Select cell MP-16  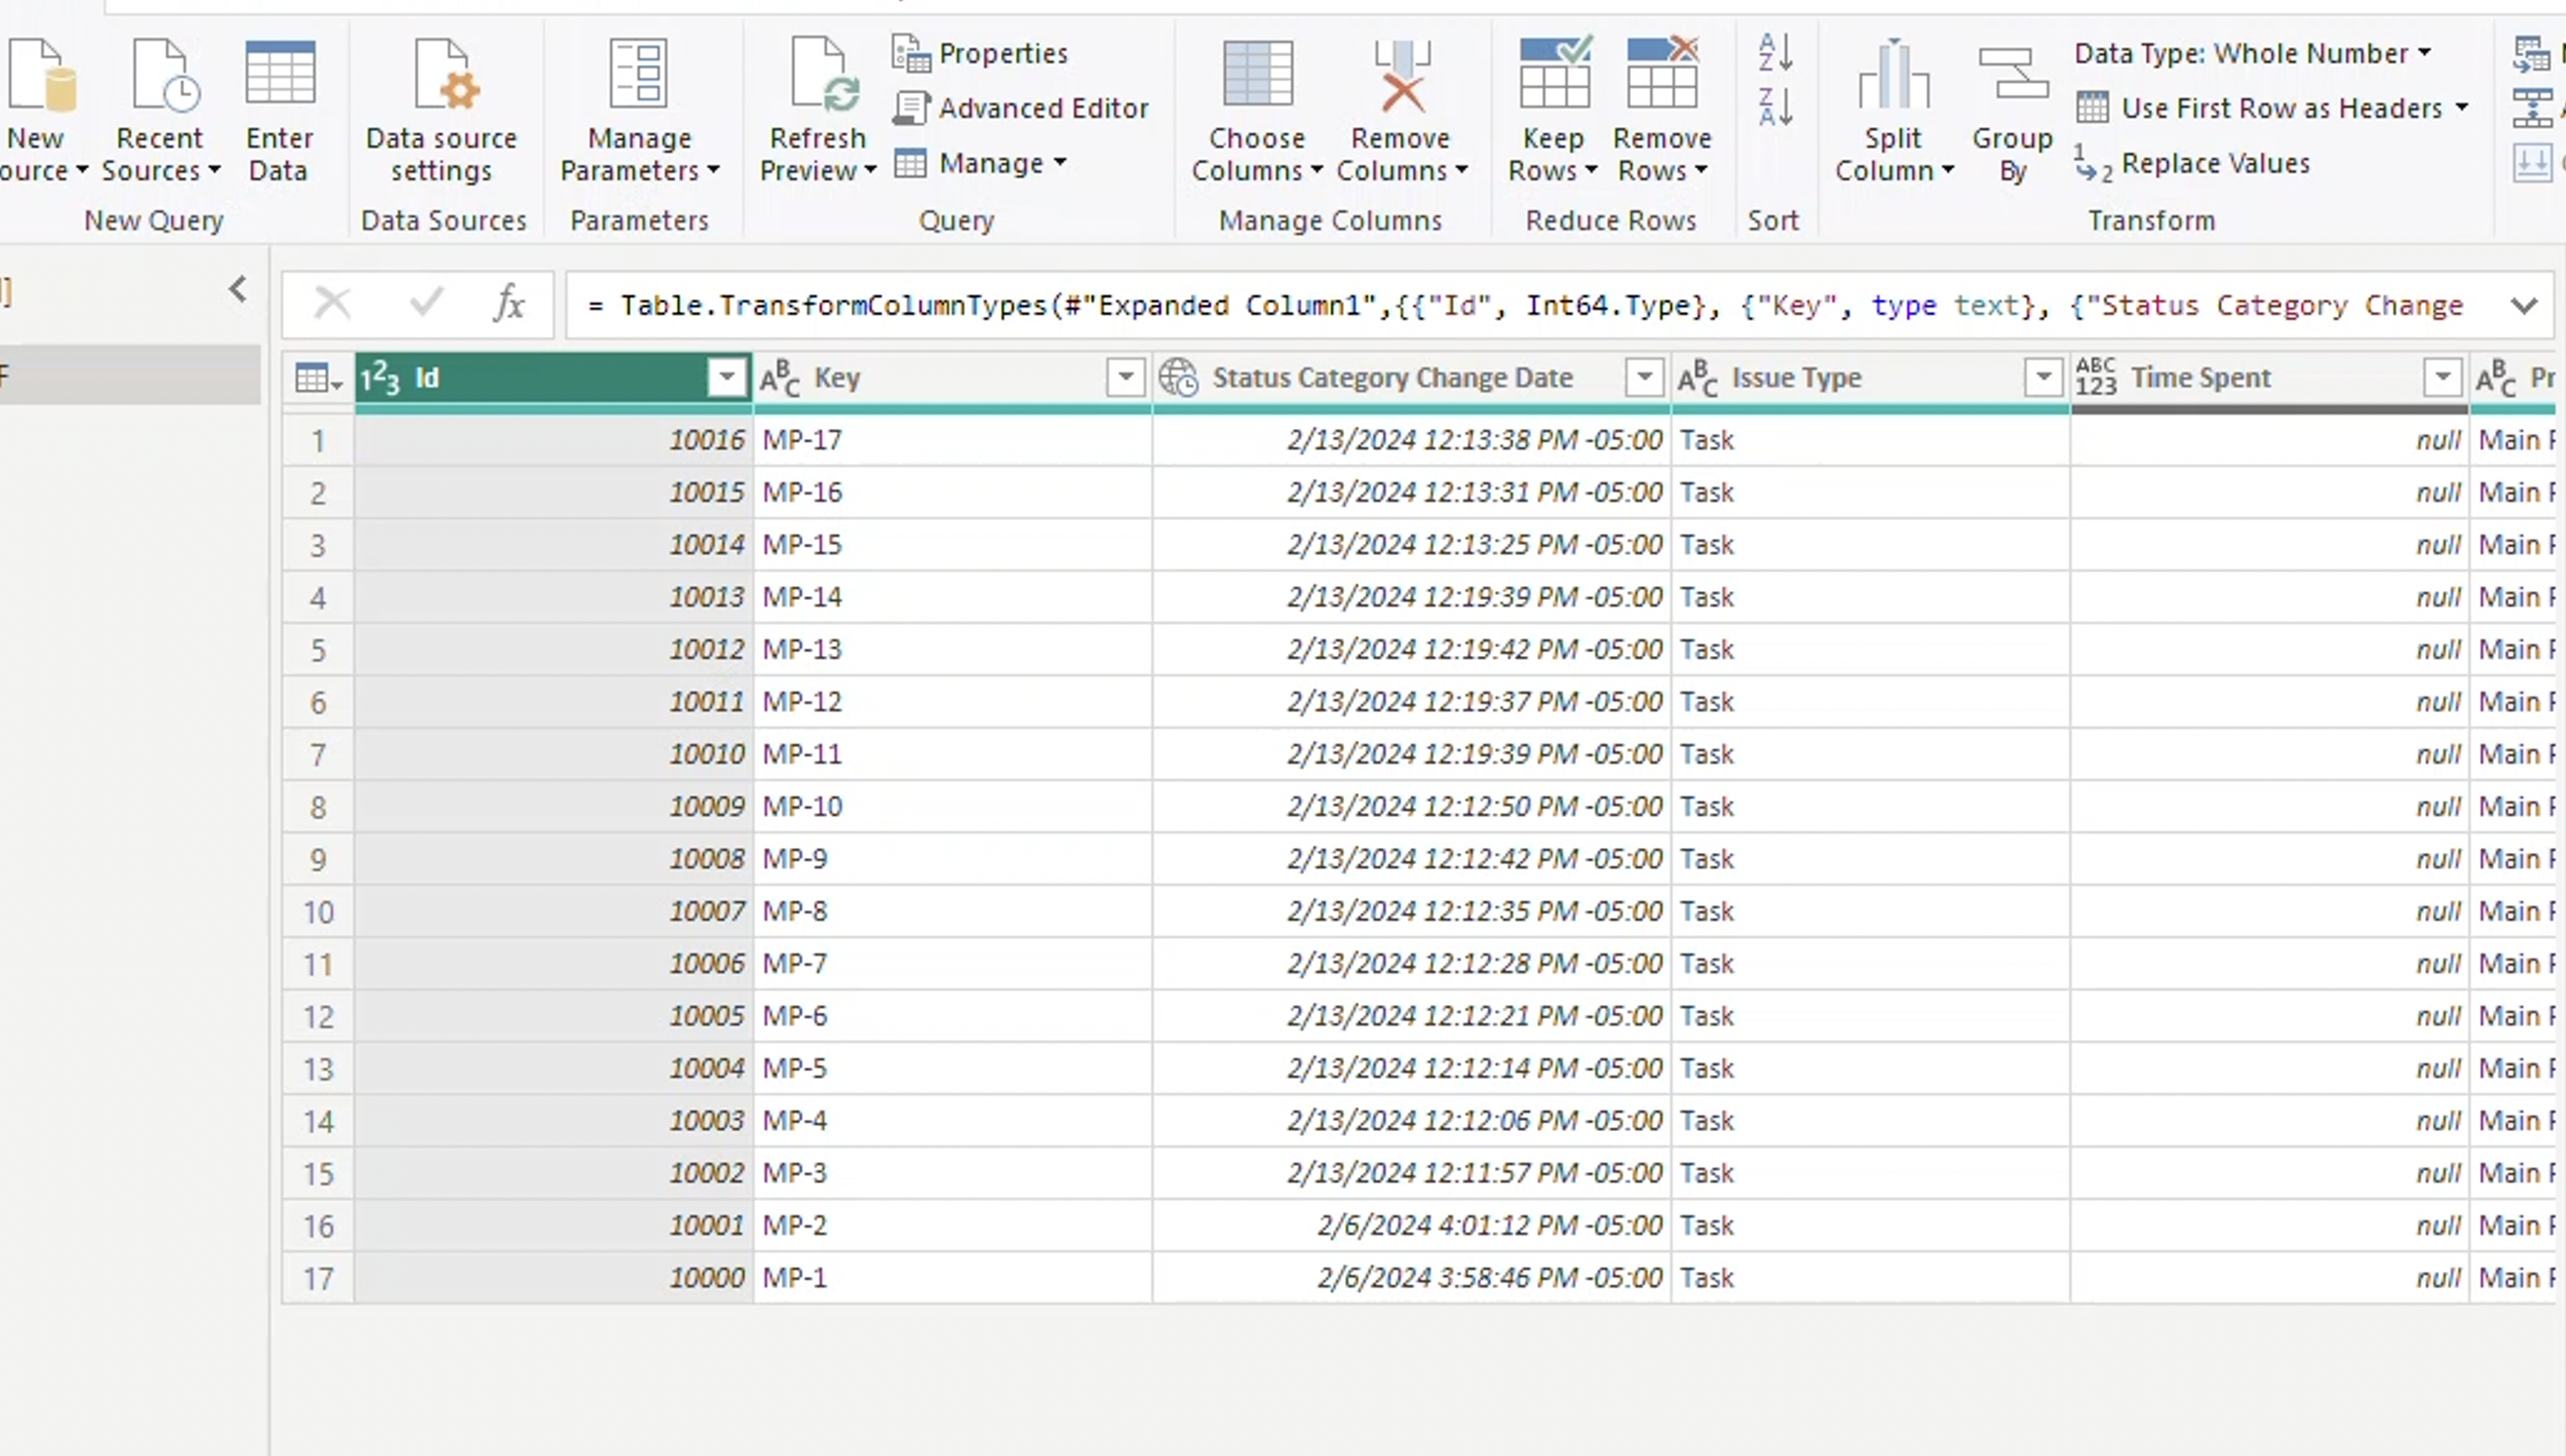pyautogui.click(x=952, y=493)
